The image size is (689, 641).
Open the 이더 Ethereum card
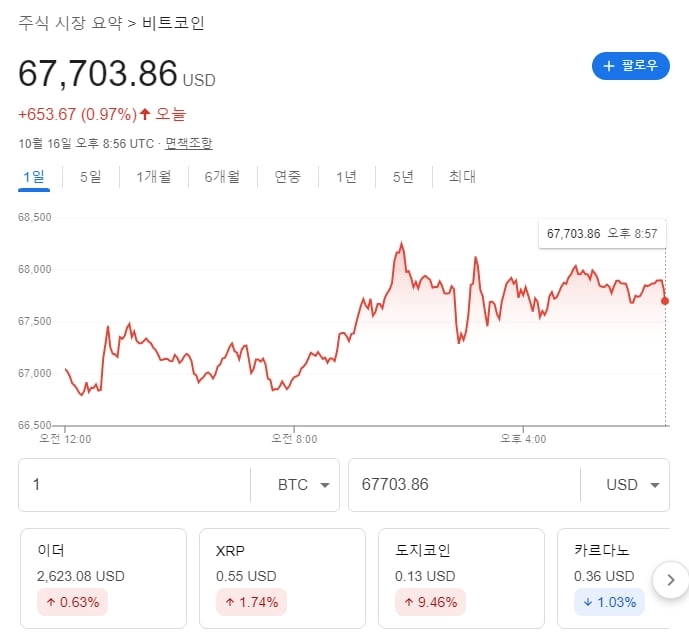click(x=104, y=578)
